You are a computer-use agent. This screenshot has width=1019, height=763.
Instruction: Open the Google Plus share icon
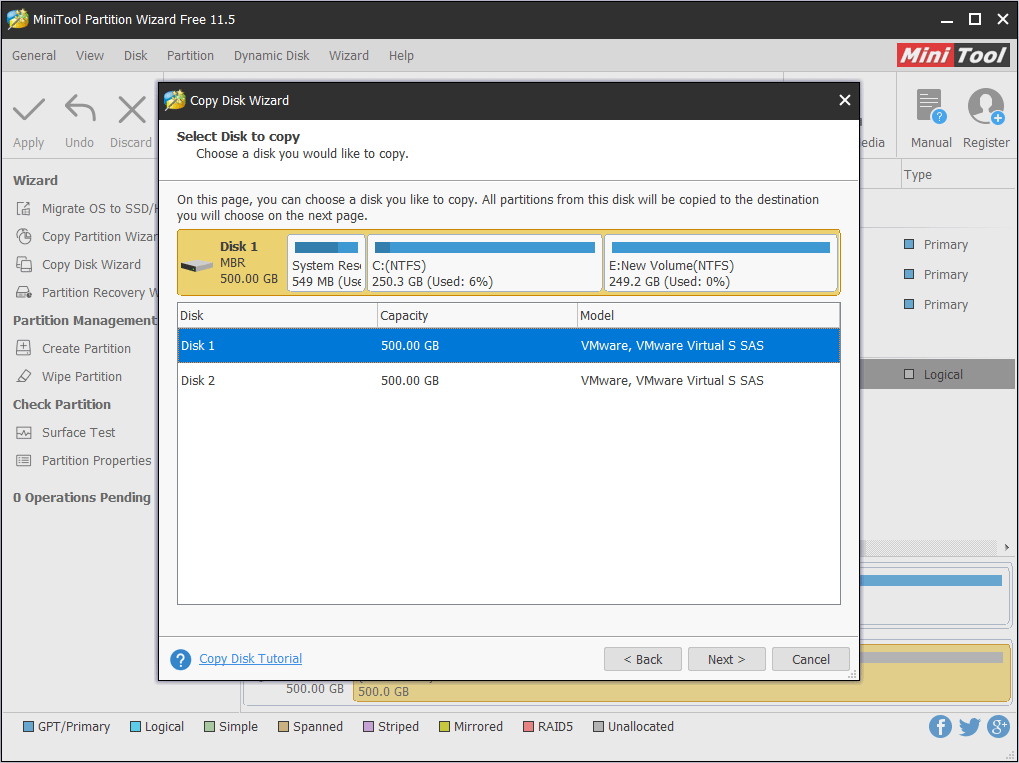[x=998, y=726]
